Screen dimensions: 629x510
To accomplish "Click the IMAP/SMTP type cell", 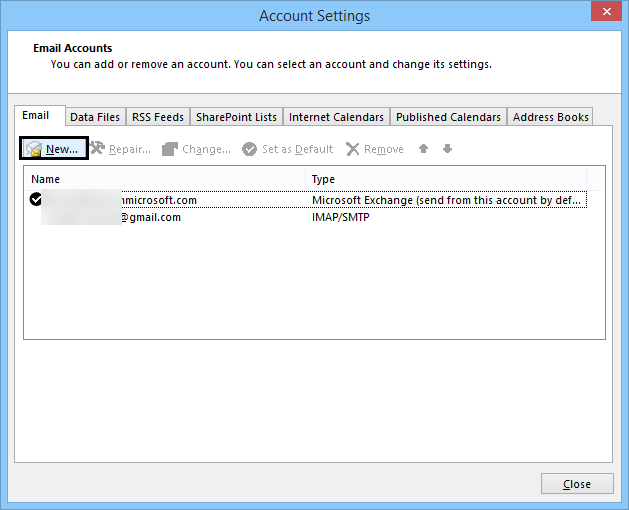I will (x=341, y=217).
